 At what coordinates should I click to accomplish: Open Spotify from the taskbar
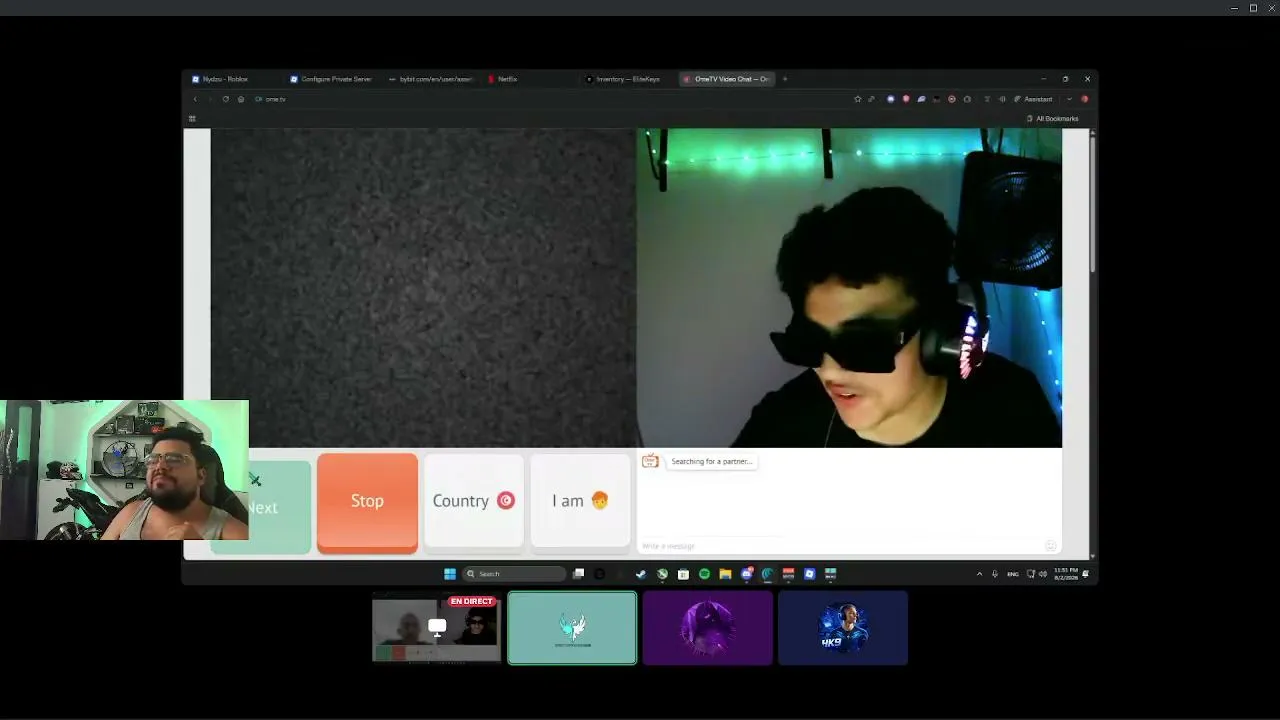(x=704, y=574)
